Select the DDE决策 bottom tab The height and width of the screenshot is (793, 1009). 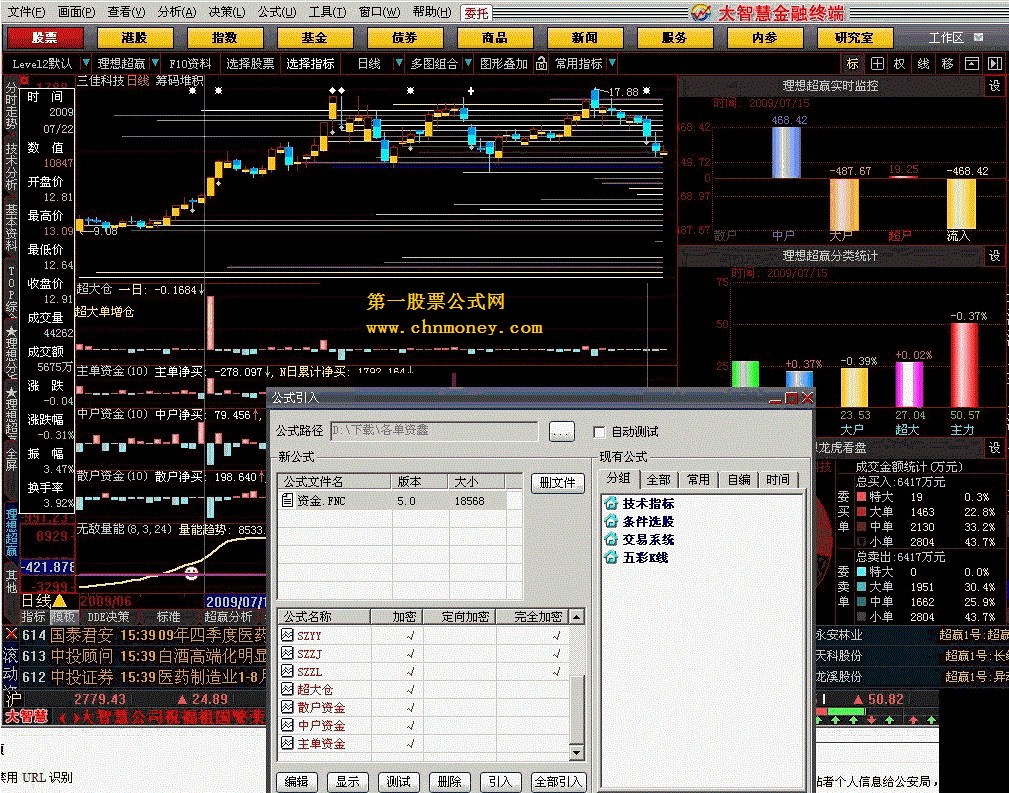[108, 617]
